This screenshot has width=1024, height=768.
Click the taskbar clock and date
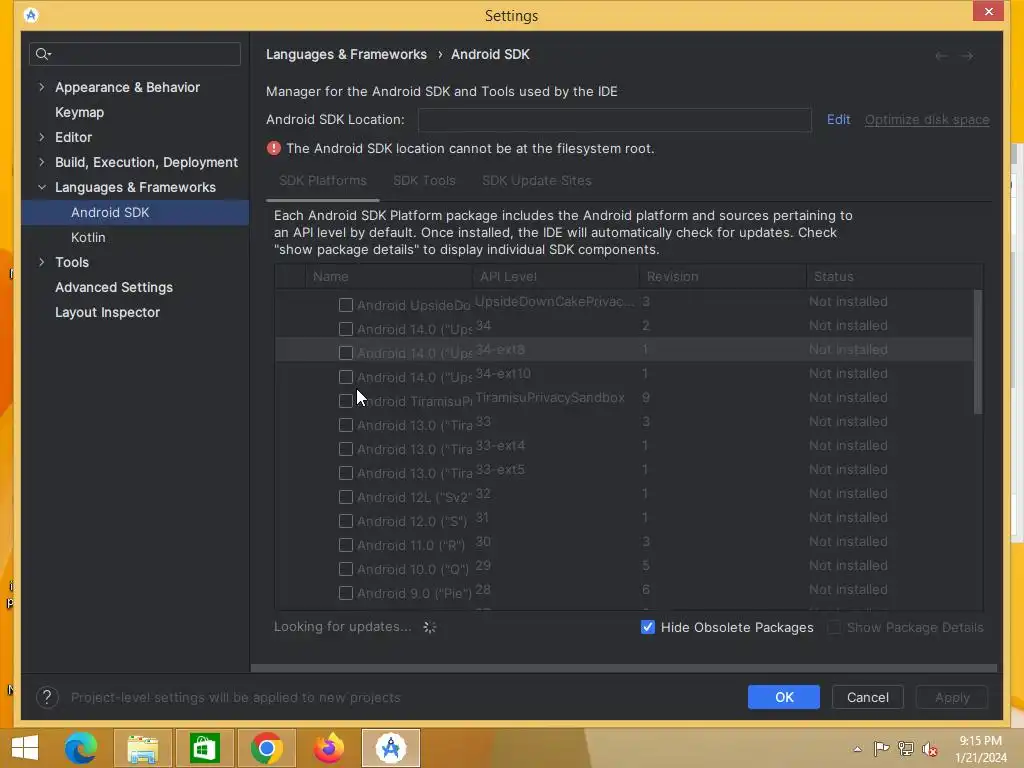pos(980,749)
